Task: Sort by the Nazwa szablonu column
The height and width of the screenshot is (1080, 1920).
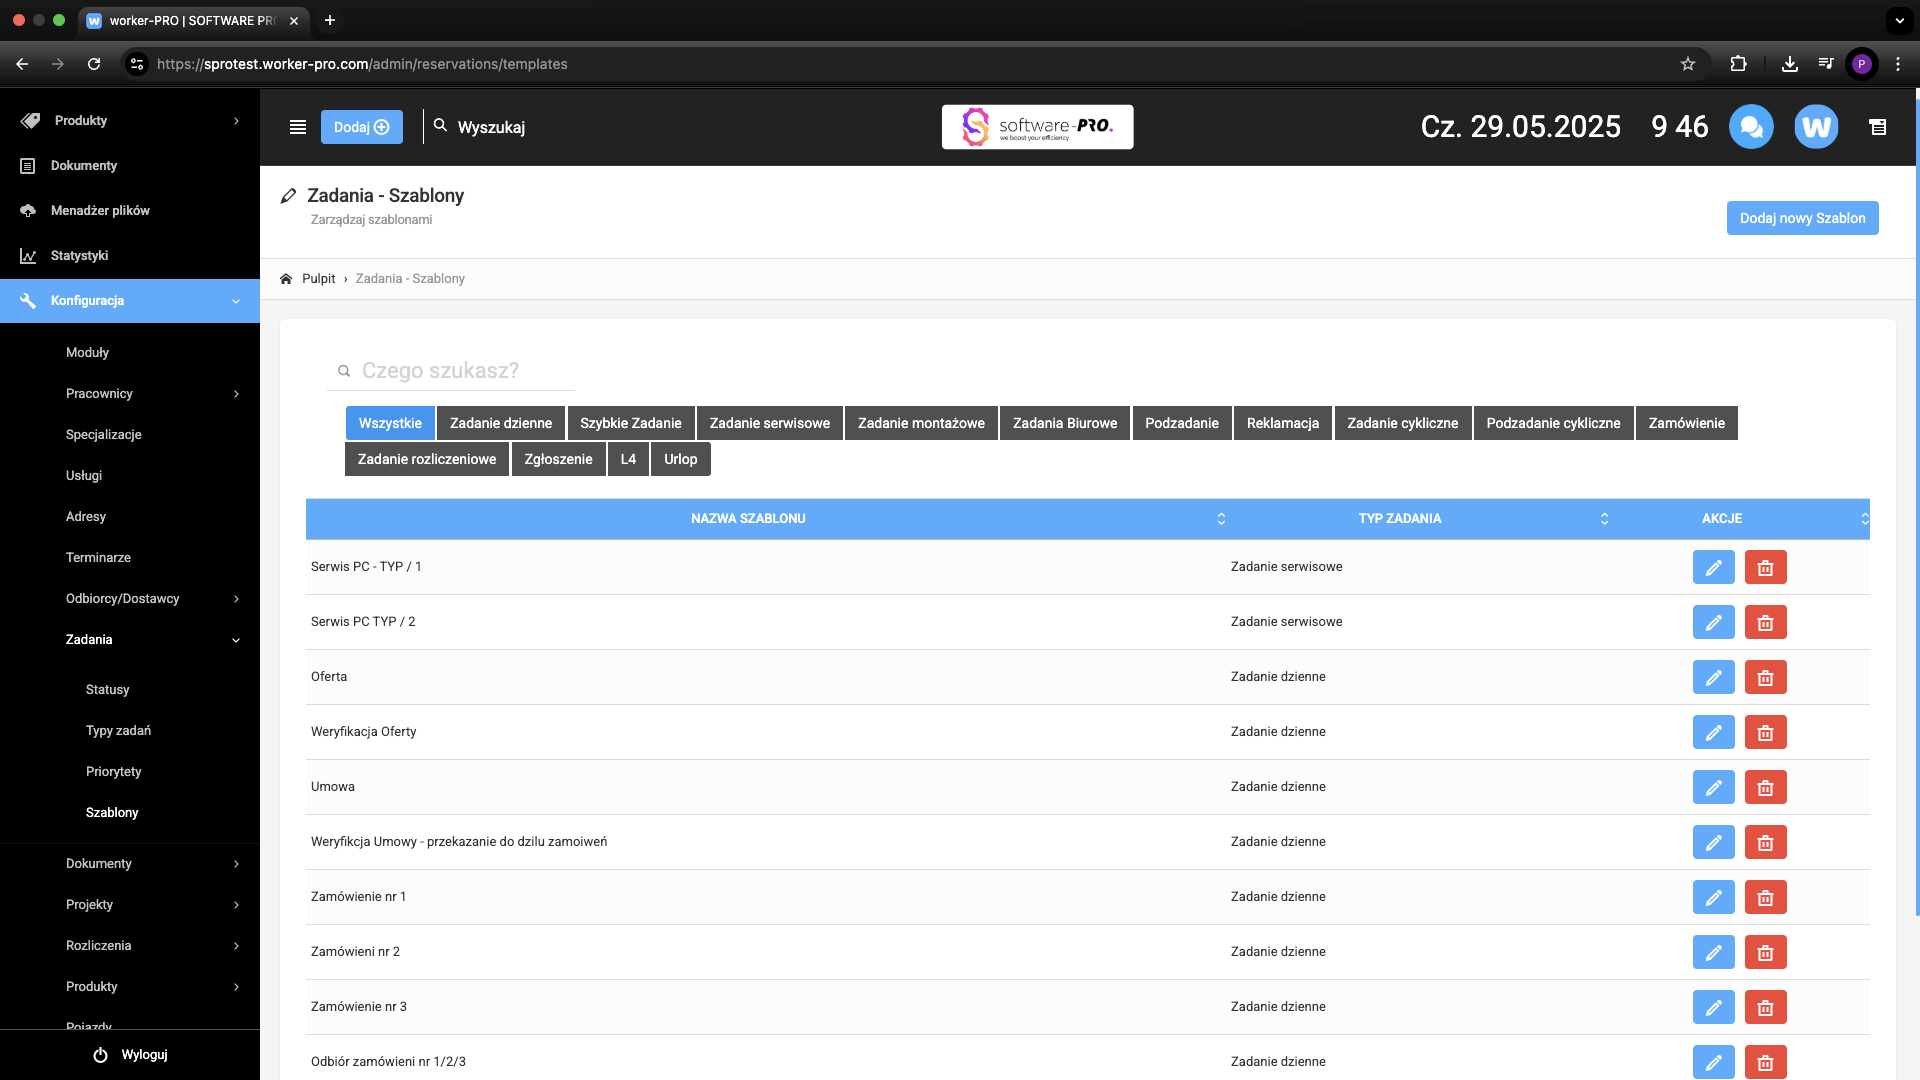Action: click(747, 518)
